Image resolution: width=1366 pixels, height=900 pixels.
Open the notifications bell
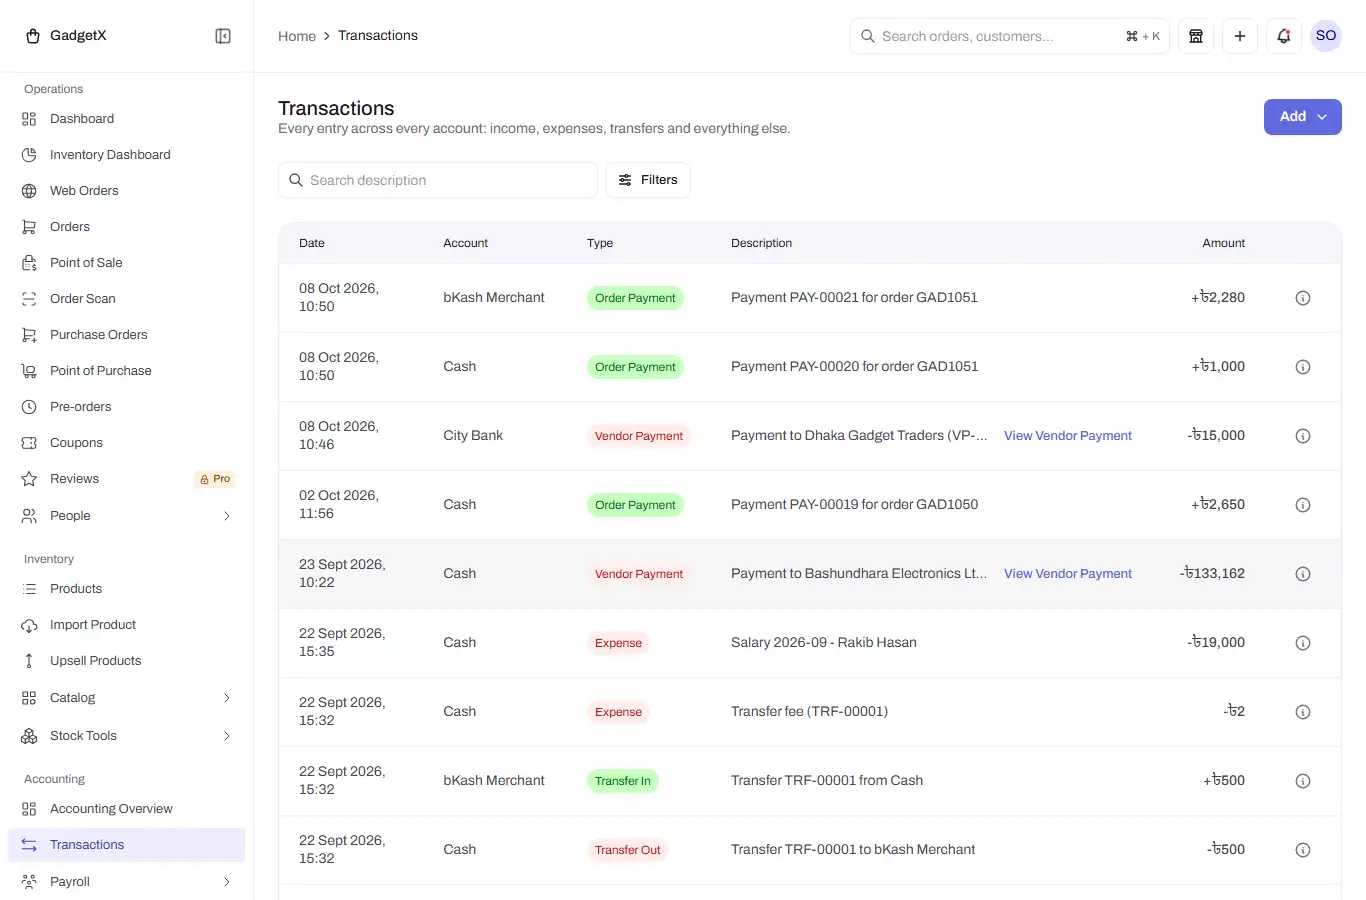click(1284, 36)
